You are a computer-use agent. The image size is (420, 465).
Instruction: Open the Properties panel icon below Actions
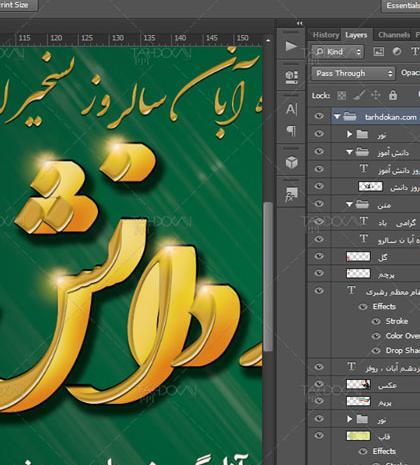click(x=291, y=76)
